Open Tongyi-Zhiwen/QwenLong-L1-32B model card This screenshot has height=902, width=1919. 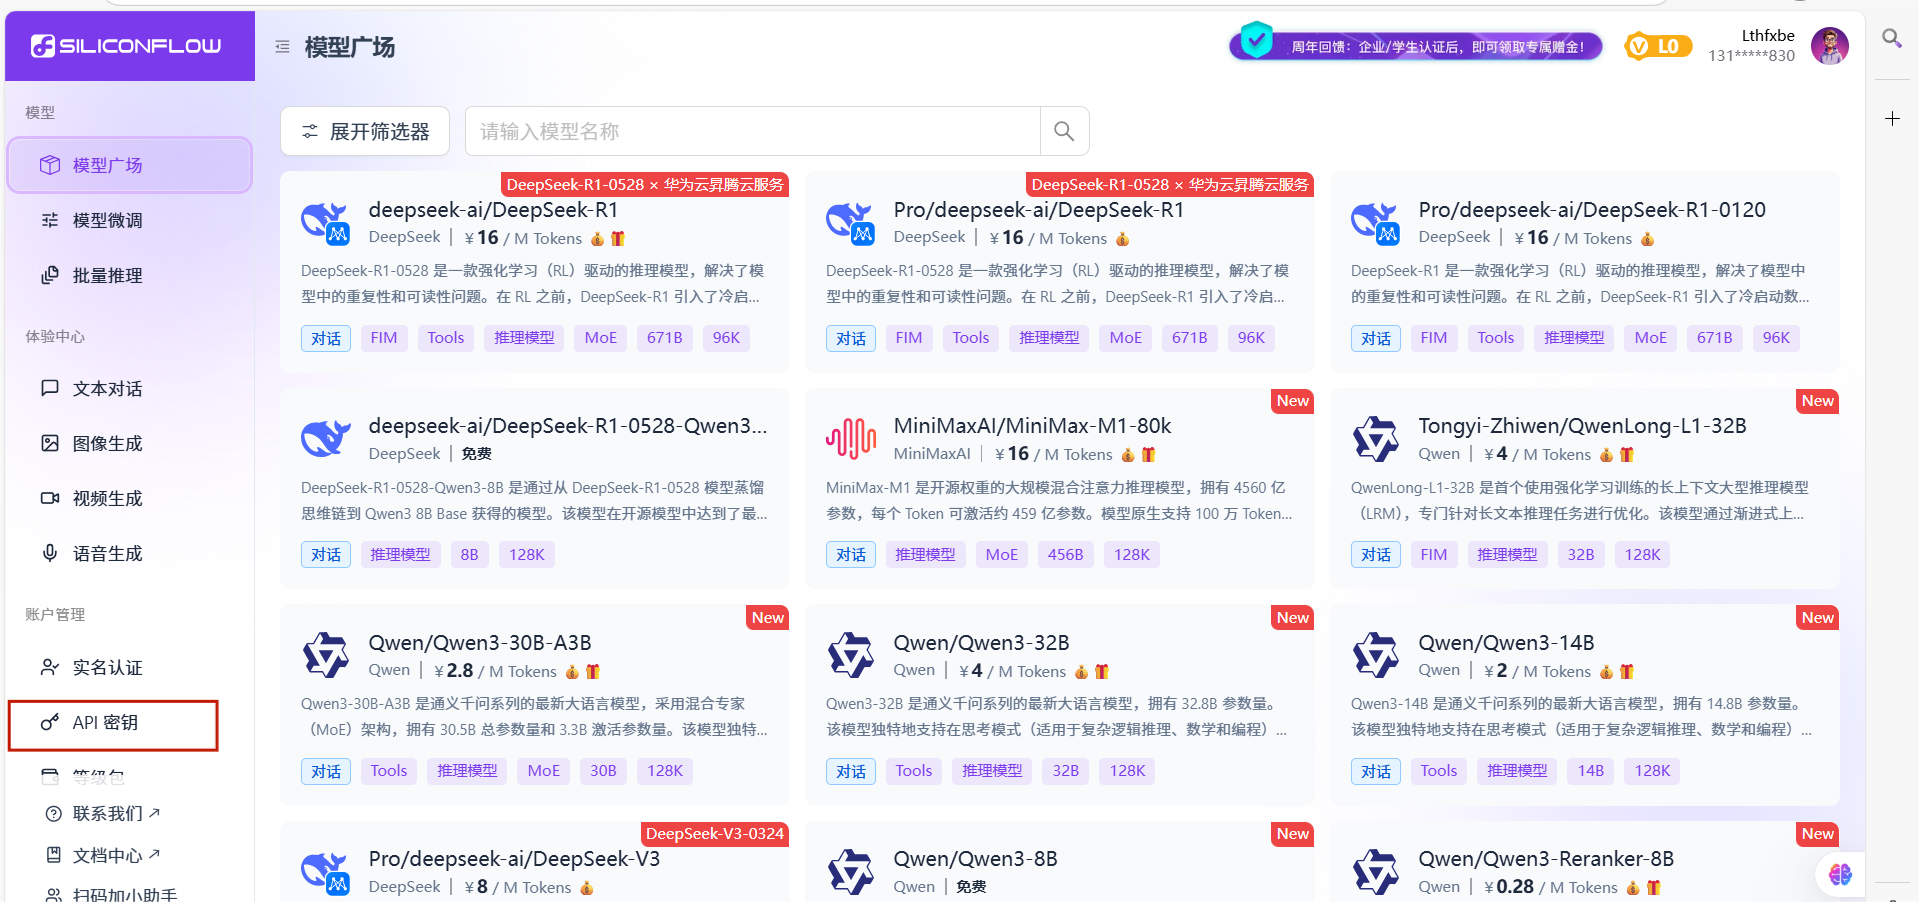1585,489
